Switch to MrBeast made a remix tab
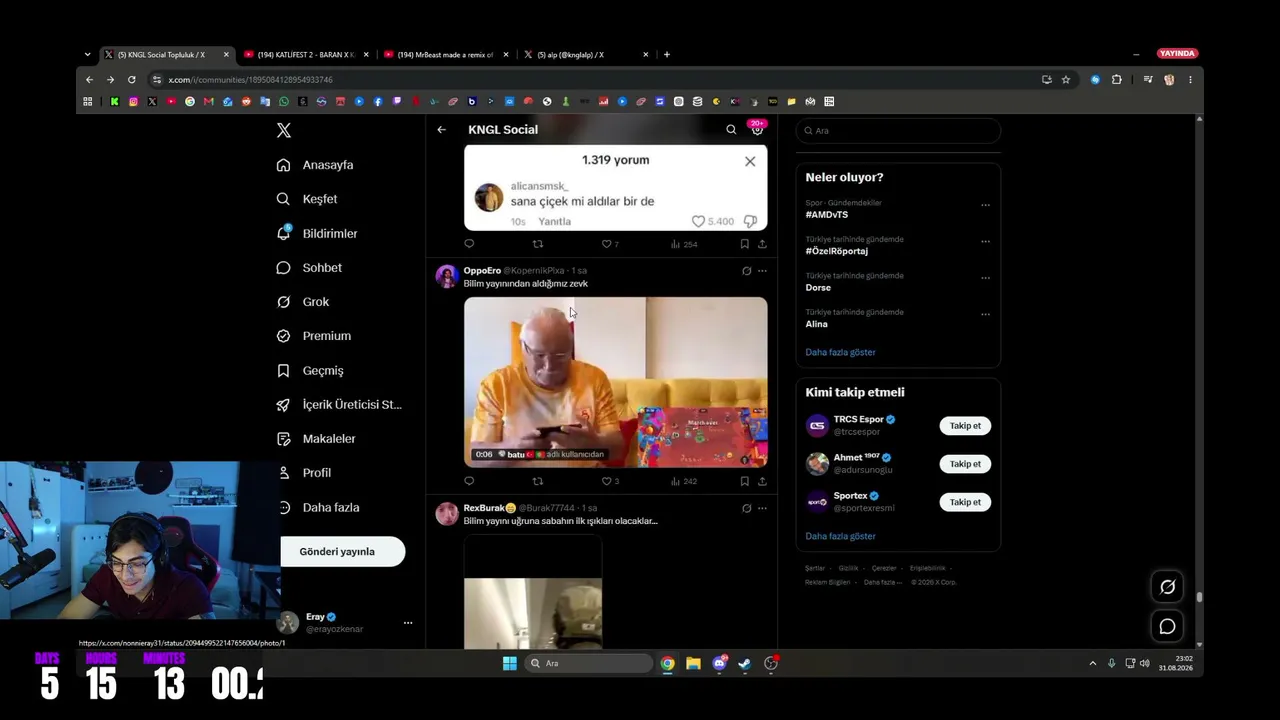Viewport: 1280px width, 720px height. pyautogui.click(x=445, y=55)
